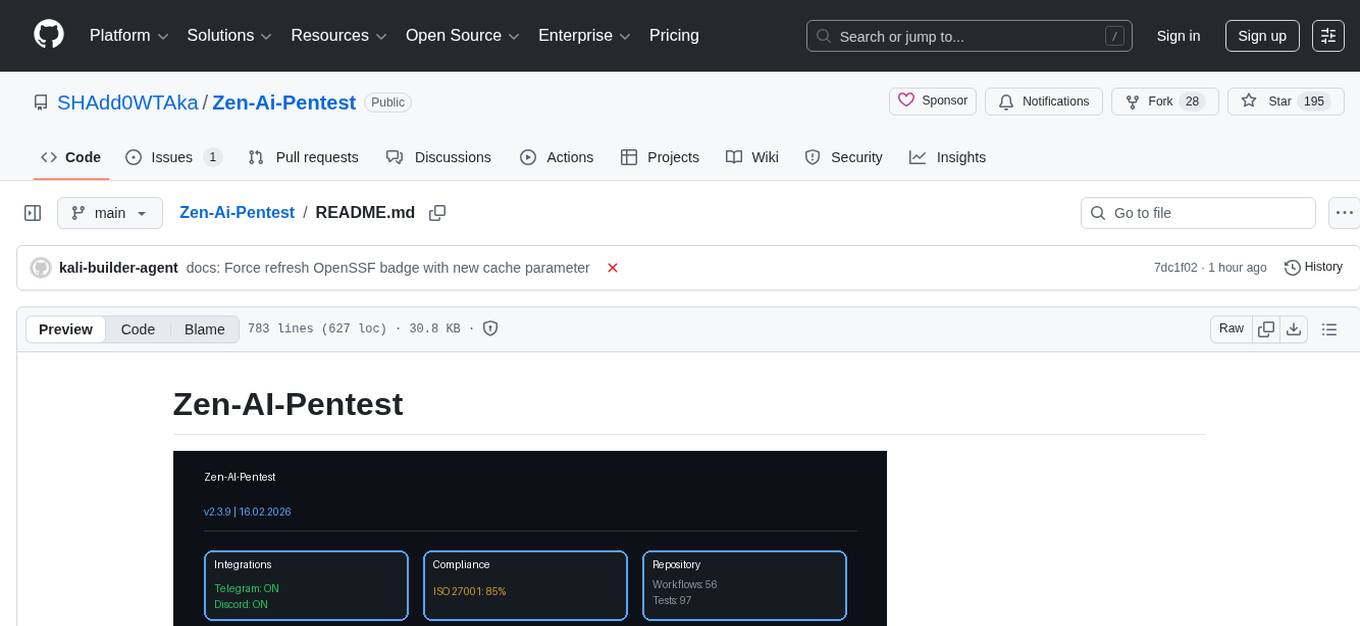Open the top-right navigation grid icon
The height and width of the screenshot is (626, 1360).
point(1328,35)
